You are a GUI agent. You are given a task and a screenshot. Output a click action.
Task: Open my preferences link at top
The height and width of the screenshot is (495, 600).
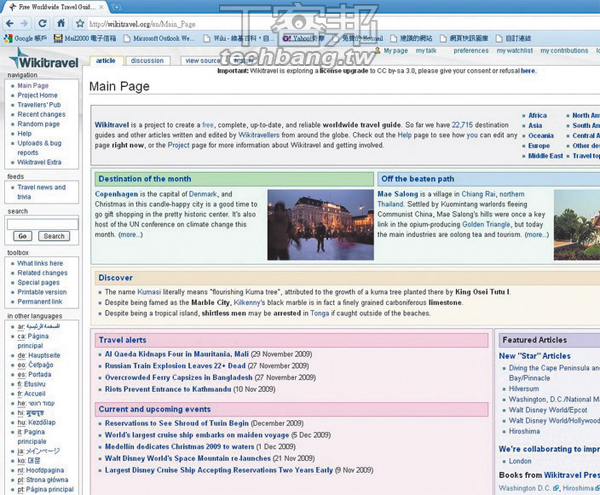pos(470,50)
